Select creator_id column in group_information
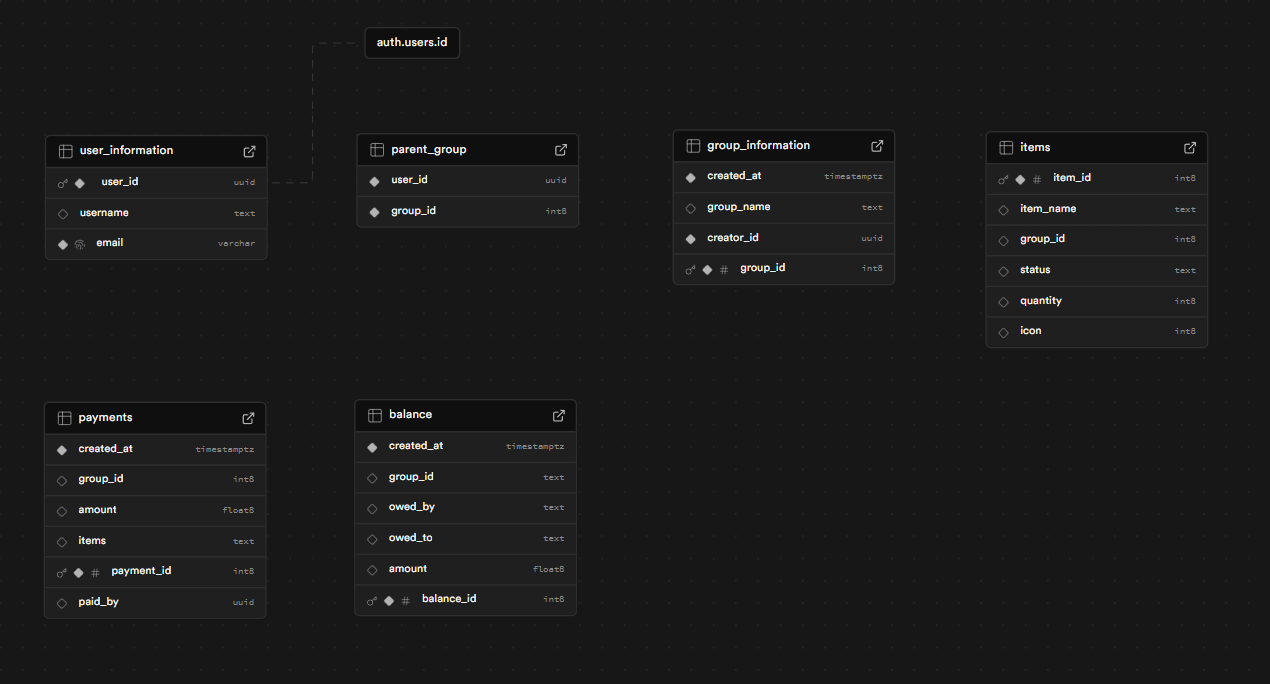 click(732, 238)
